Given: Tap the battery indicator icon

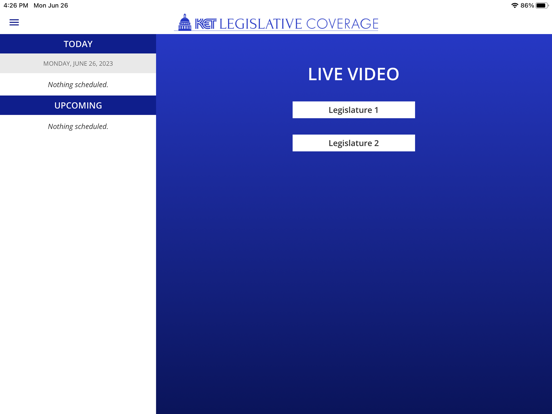Looking at the screenshot, I should click(x=542, y=5).
